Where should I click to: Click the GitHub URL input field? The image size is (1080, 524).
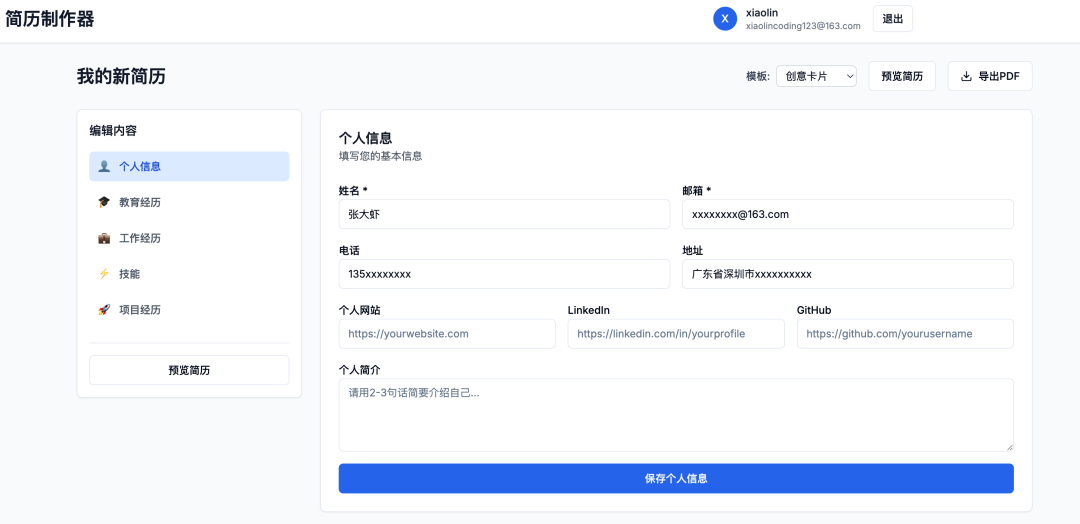pyautogui.click(x=905, y=333)
